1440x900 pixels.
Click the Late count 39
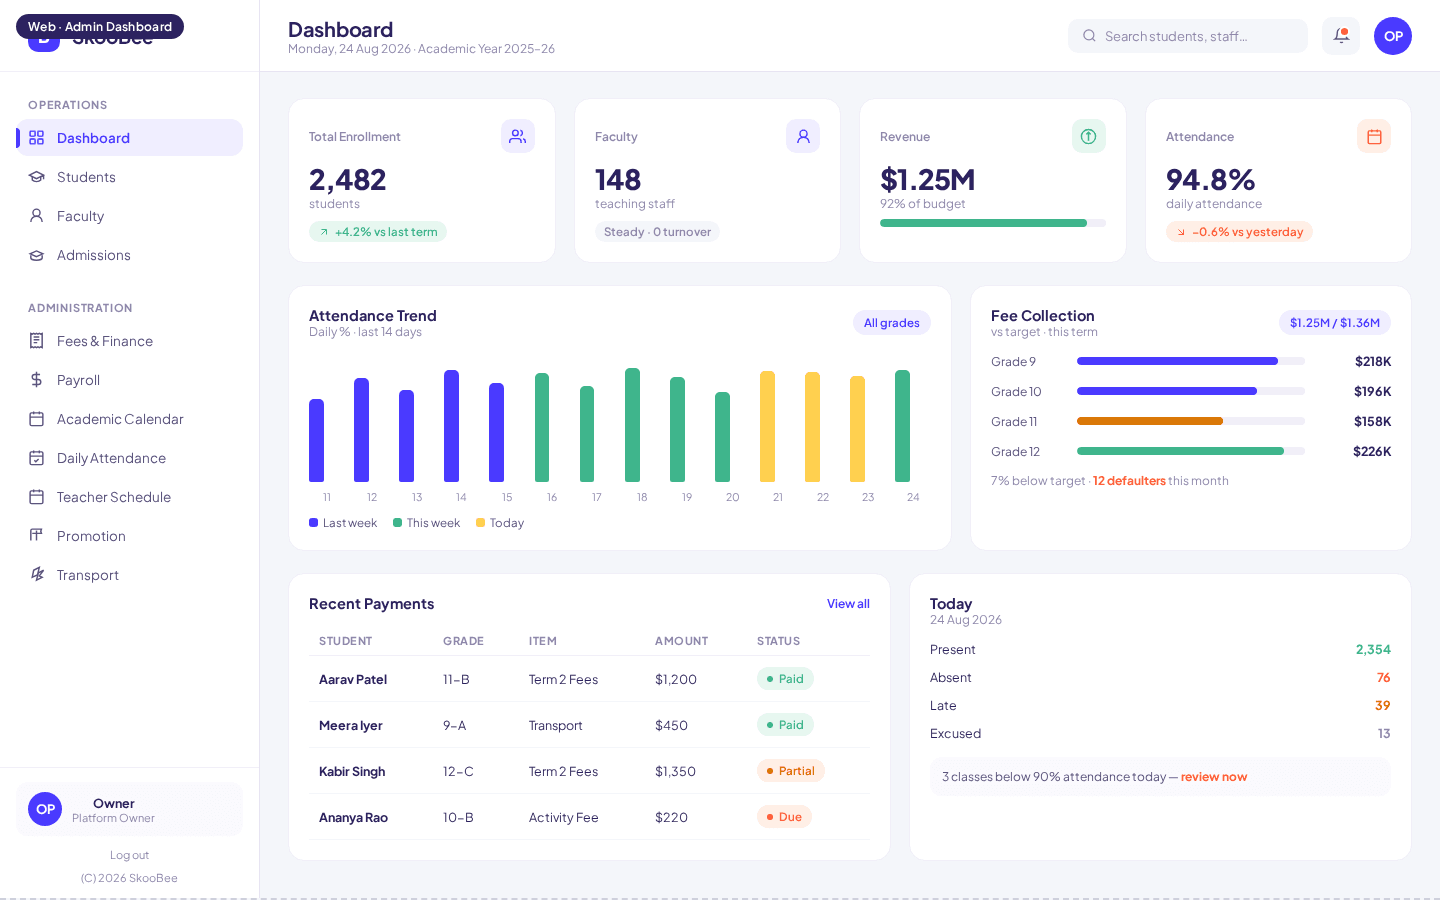(1383, 706)
